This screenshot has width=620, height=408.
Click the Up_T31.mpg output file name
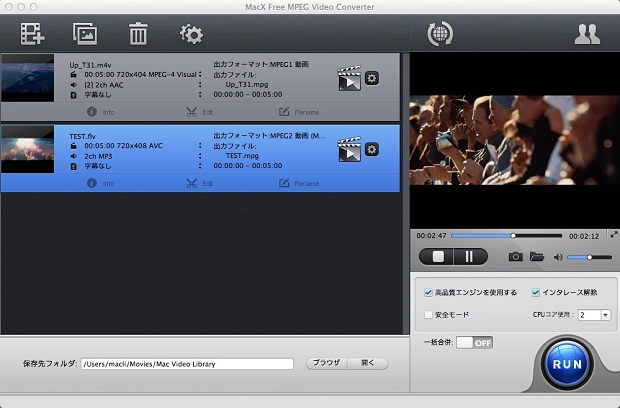[x=247, y=85]
